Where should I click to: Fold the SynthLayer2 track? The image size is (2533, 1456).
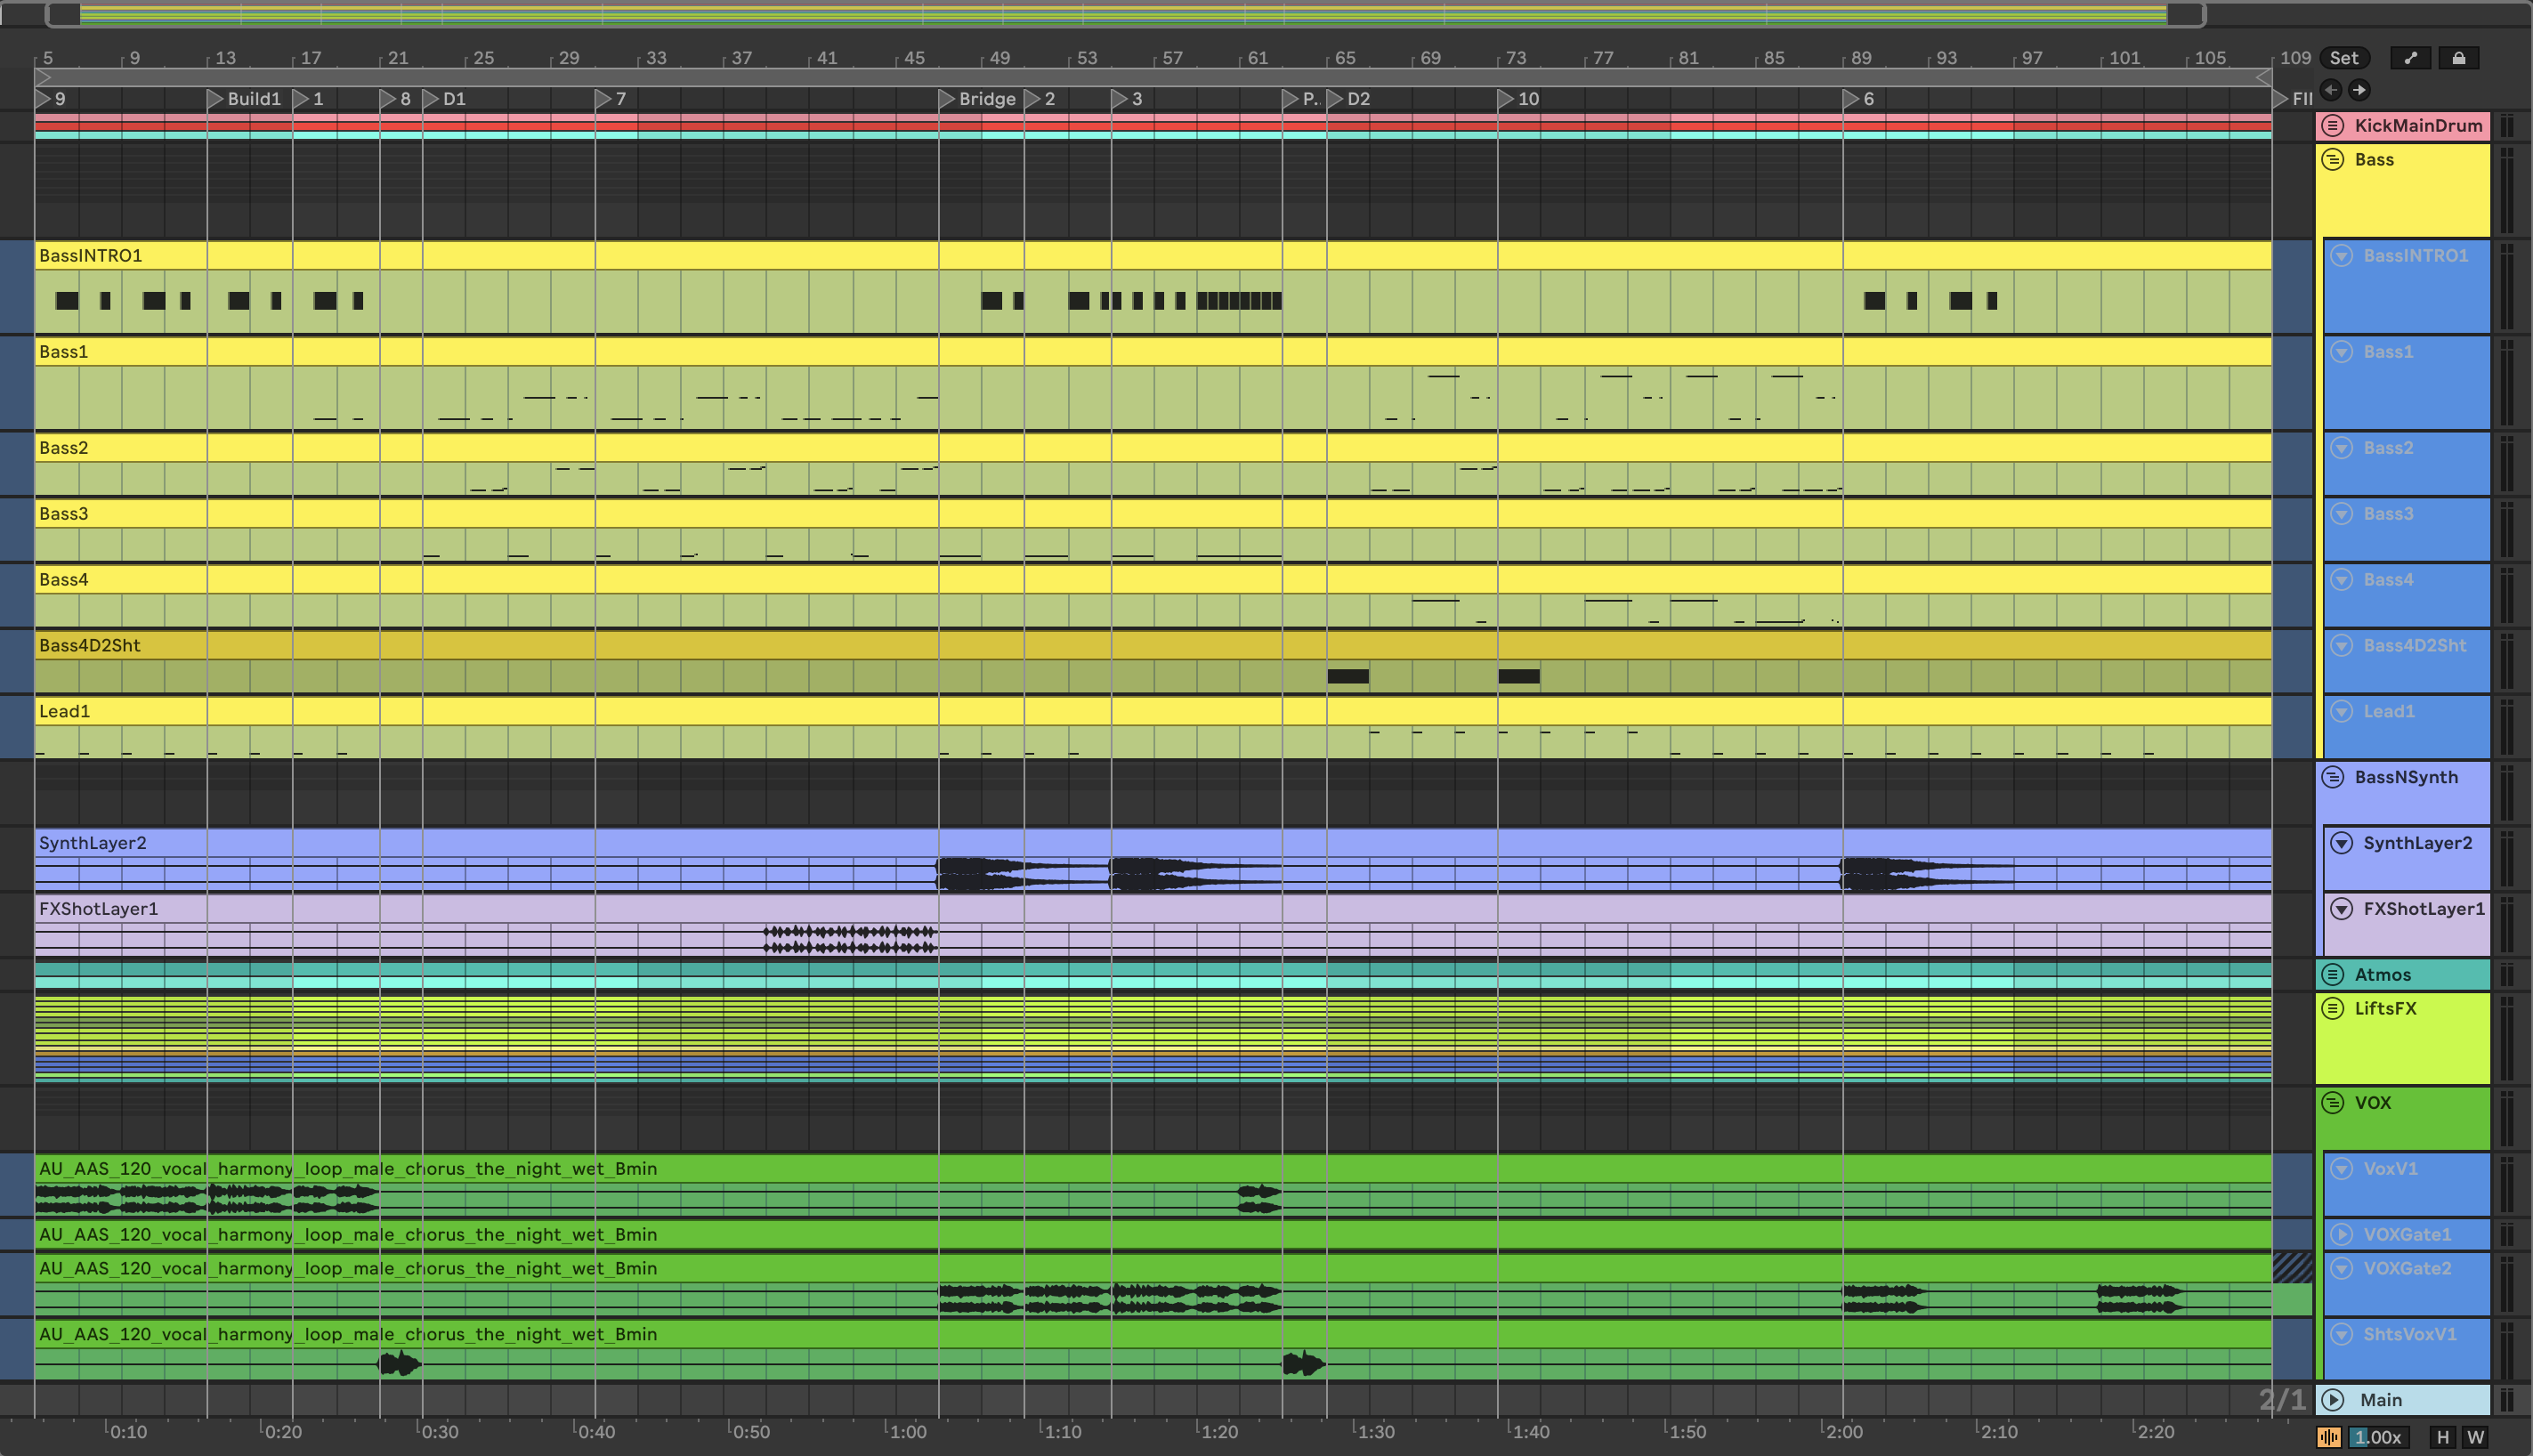[2342, 843]
